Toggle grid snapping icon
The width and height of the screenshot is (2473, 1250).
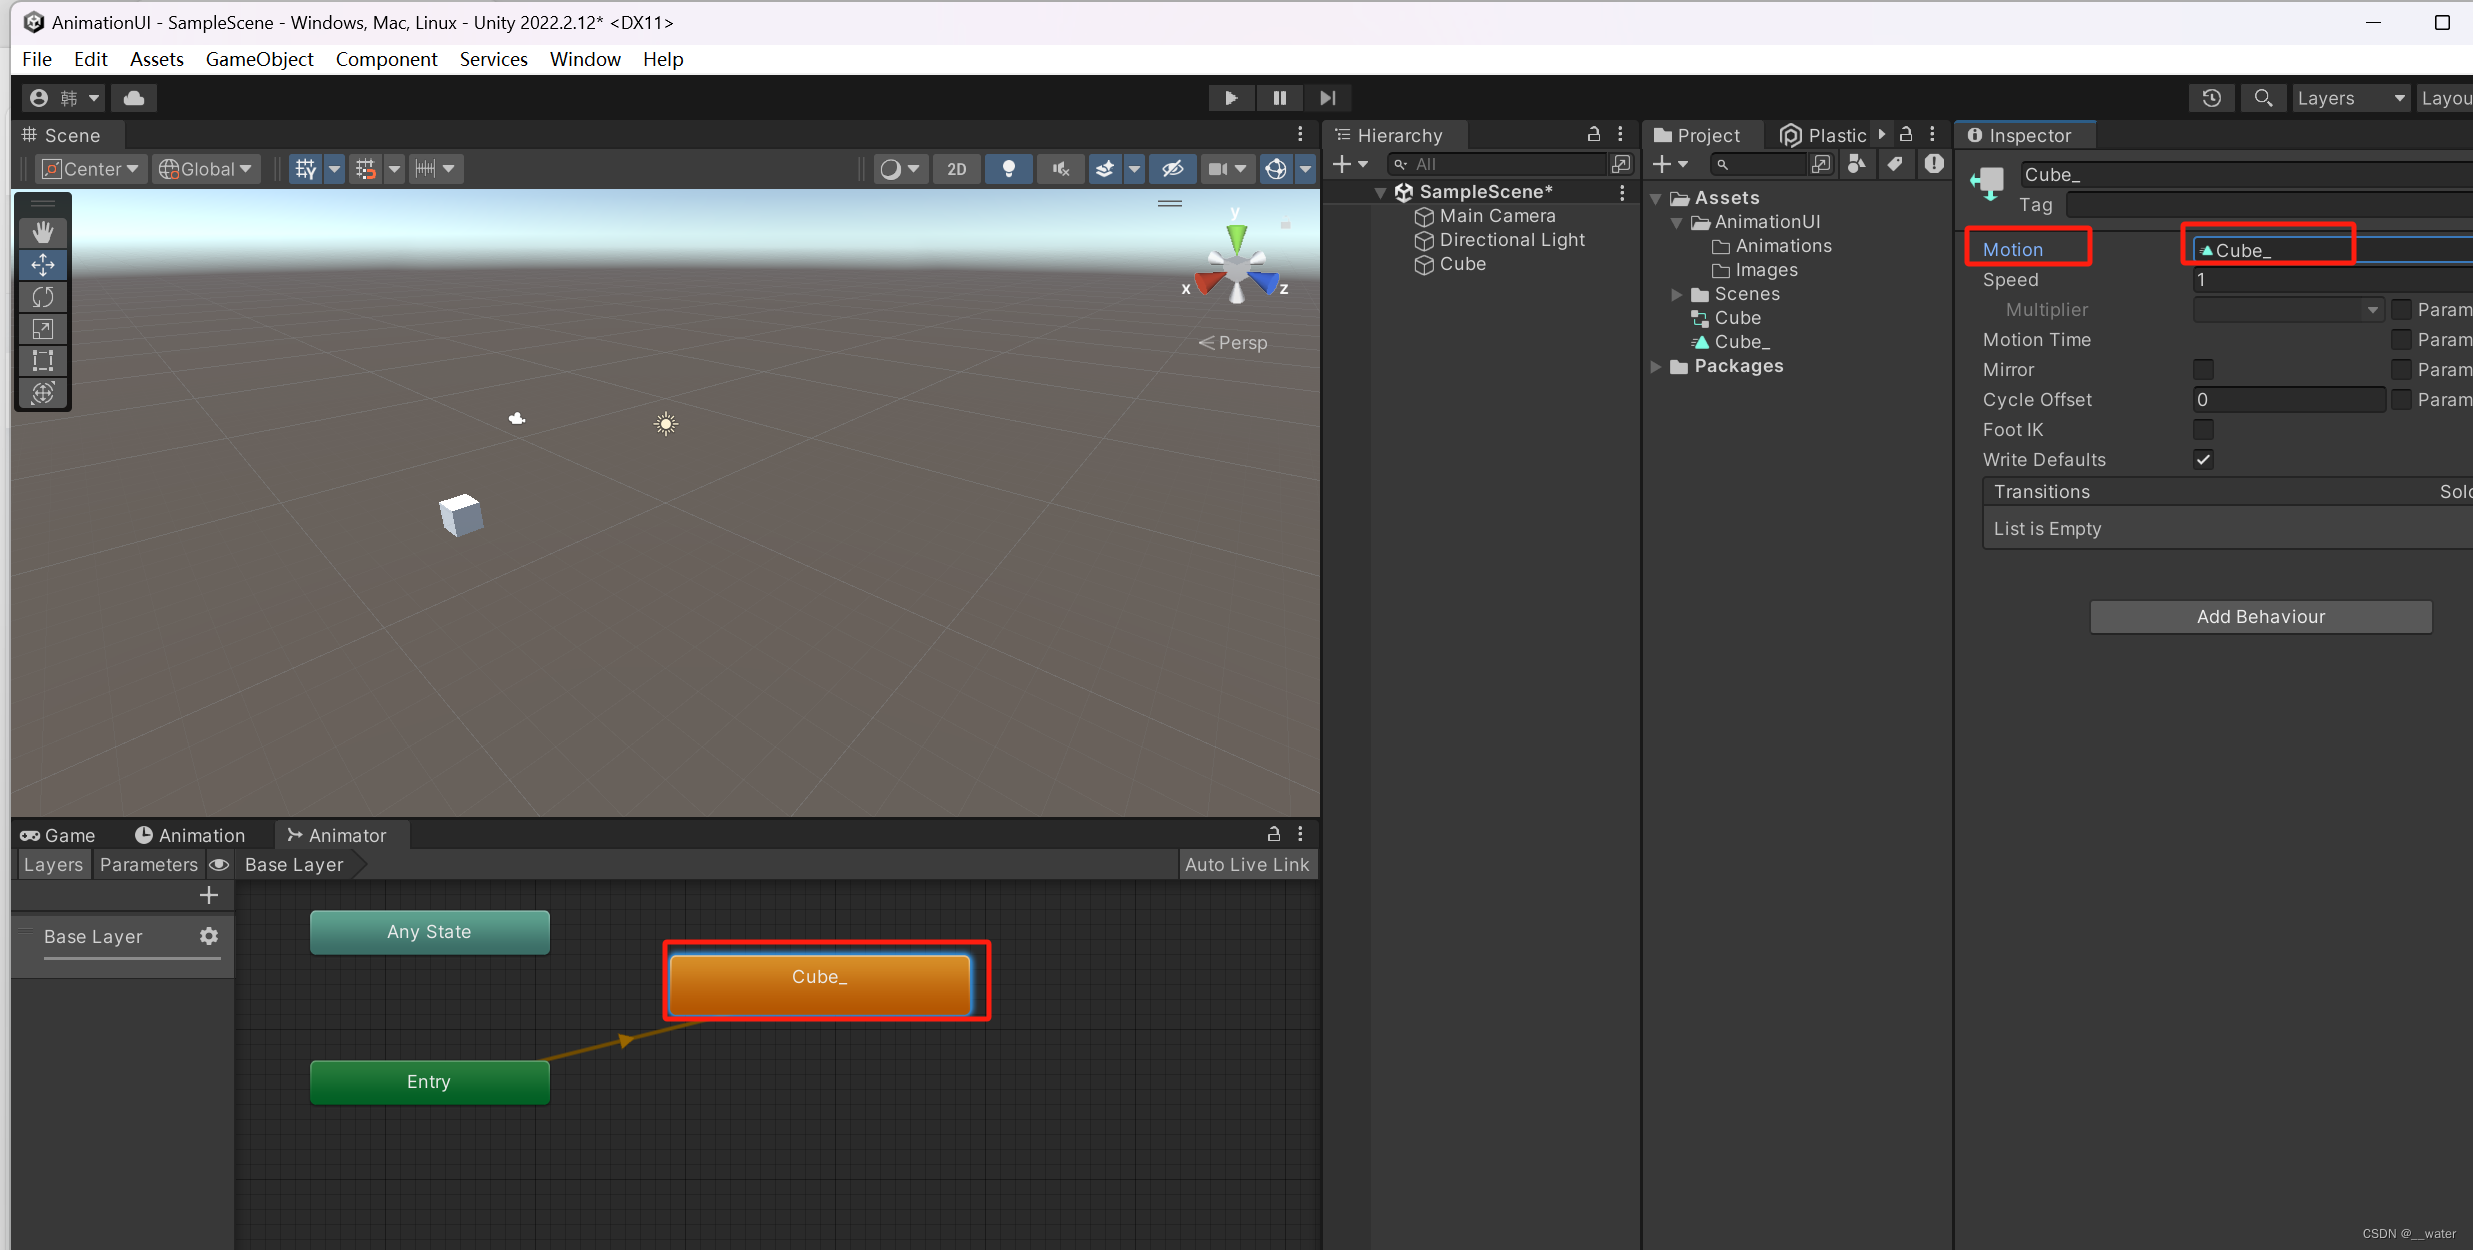(366, 169)
